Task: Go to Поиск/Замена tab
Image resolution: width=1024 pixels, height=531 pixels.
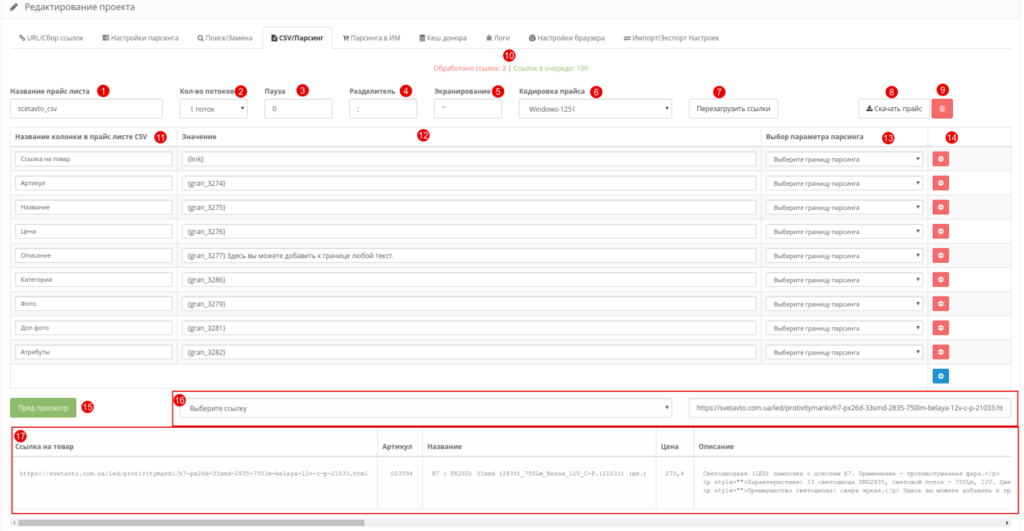Action: (225, 38)
